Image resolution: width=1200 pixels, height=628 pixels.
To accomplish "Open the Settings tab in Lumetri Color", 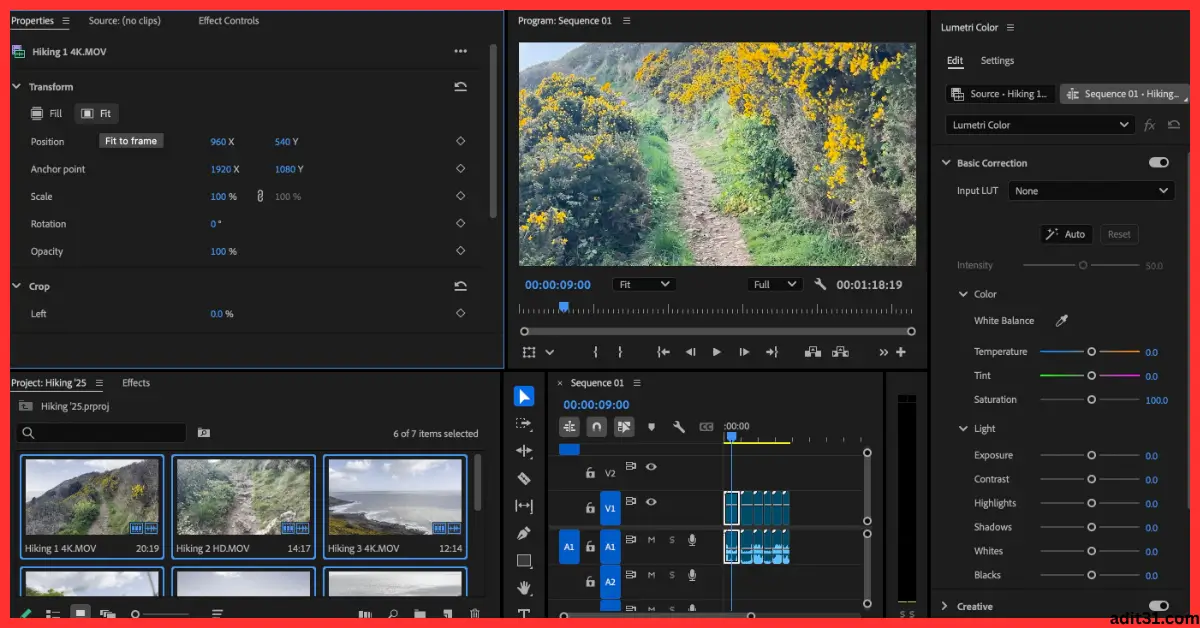I will [x=997, y=60].
